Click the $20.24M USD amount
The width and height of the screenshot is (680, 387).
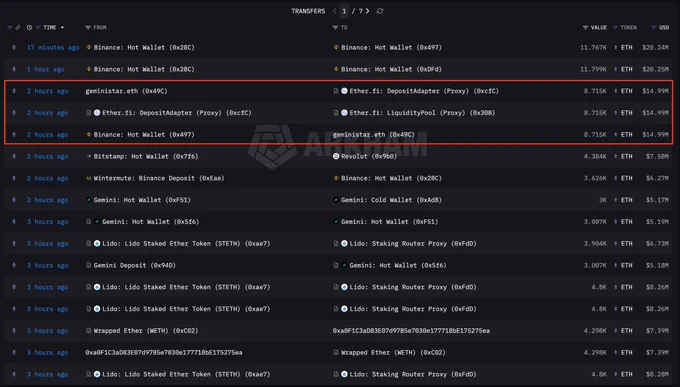pyautogui.click(x=655, y=47)
